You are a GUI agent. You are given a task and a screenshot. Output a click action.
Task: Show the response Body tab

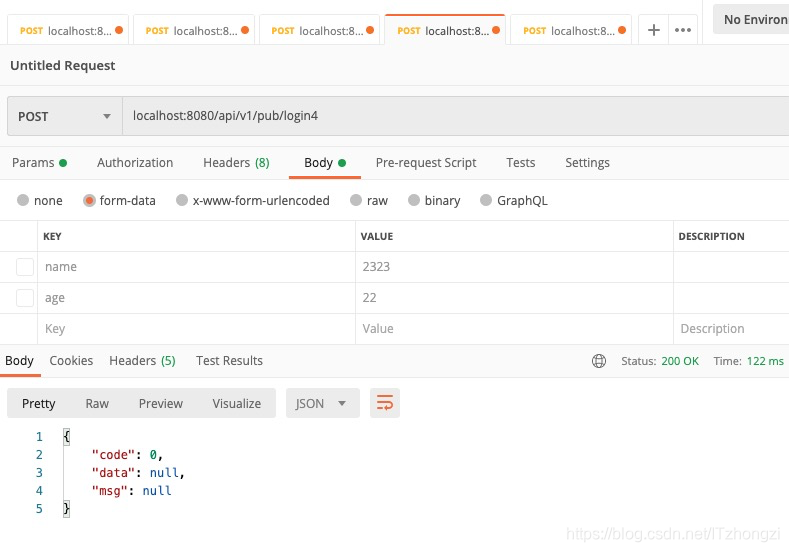coord(19,360)
